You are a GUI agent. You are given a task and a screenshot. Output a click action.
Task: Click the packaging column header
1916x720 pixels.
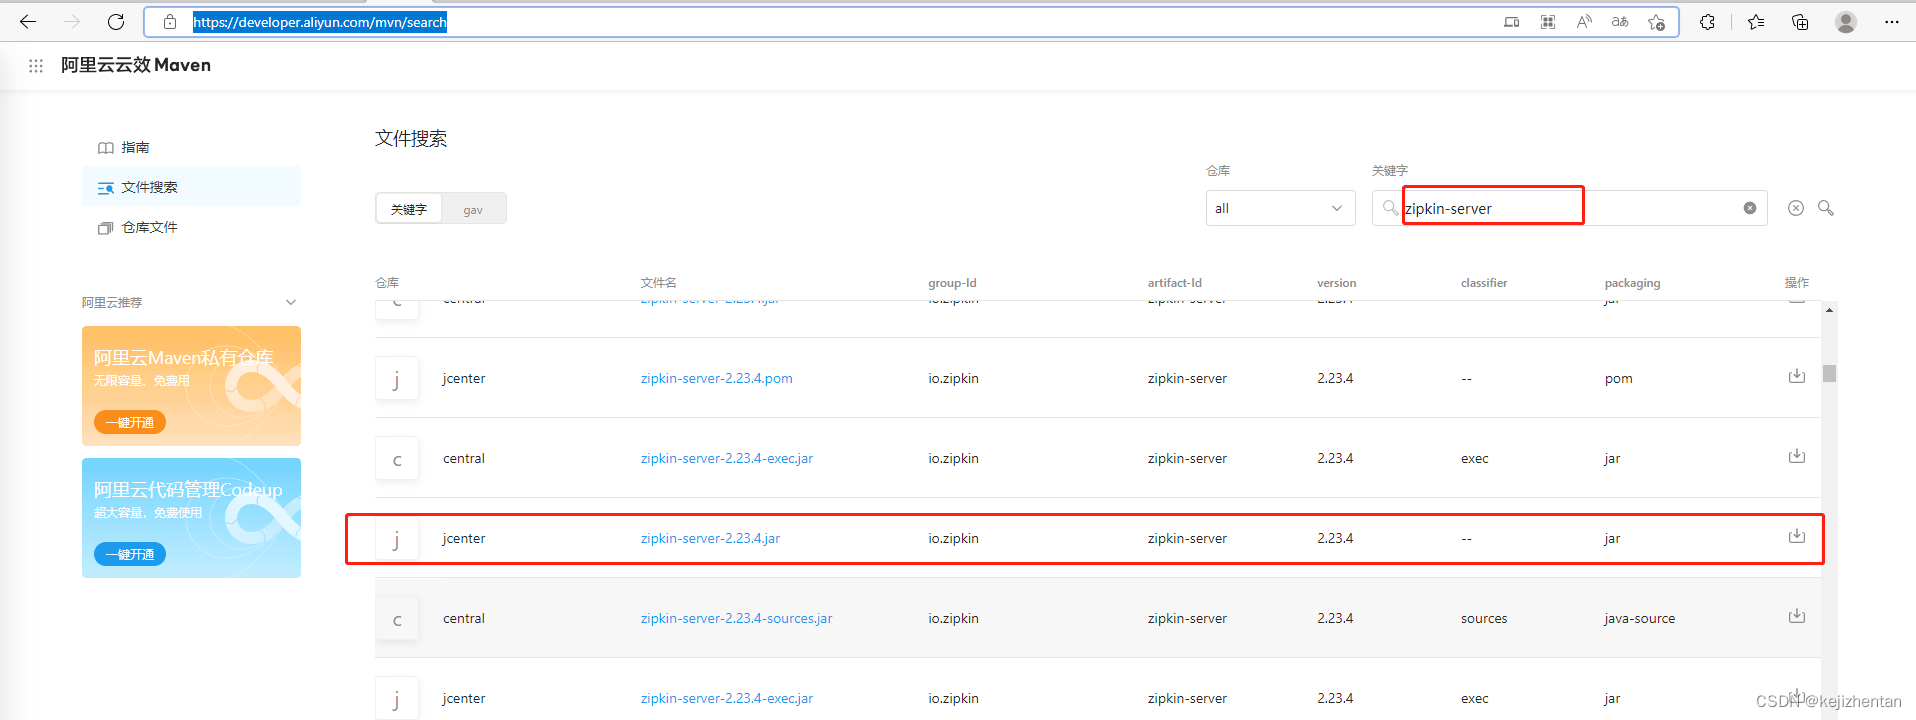pyautogui.click(x=1632, y=283)
